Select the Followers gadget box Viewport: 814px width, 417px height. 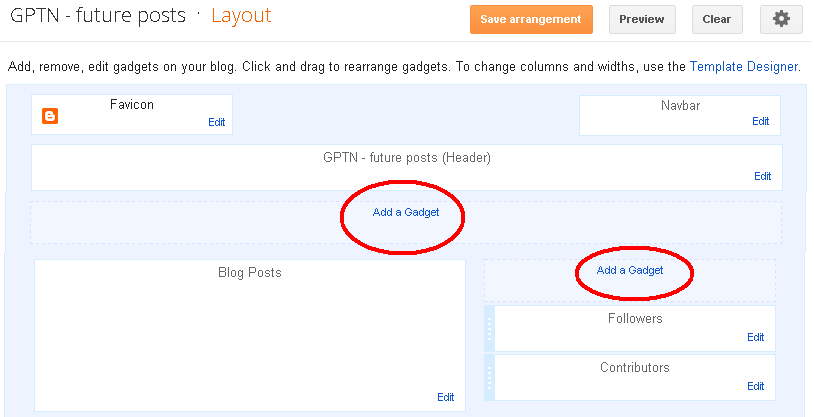pyautogui.click(x=635, y=329)
